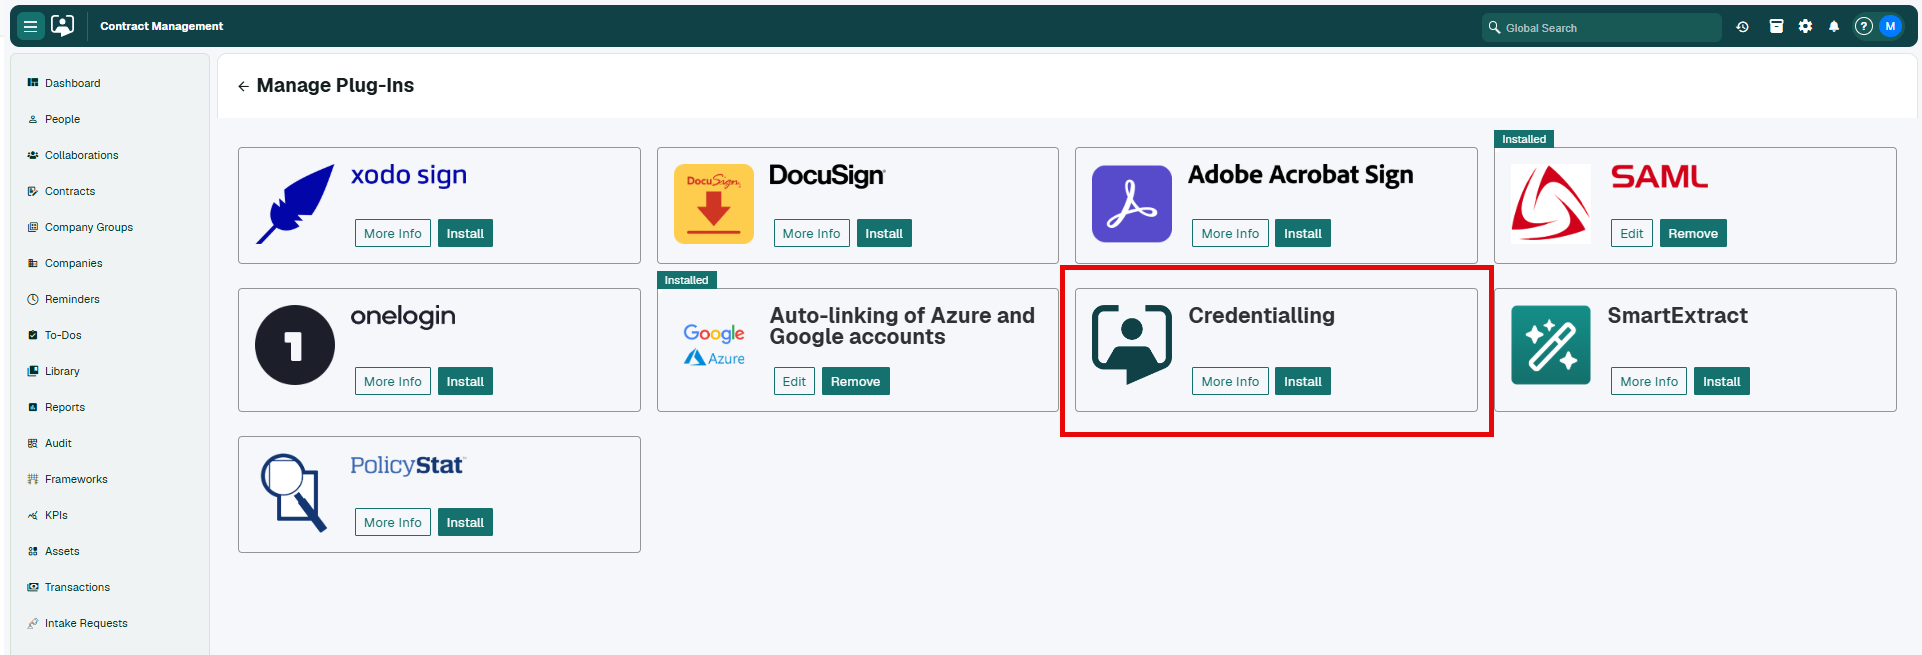Click the Installed badge above Auto-linking card
This screenshot has width=1922, height=655.
(686, 280)
